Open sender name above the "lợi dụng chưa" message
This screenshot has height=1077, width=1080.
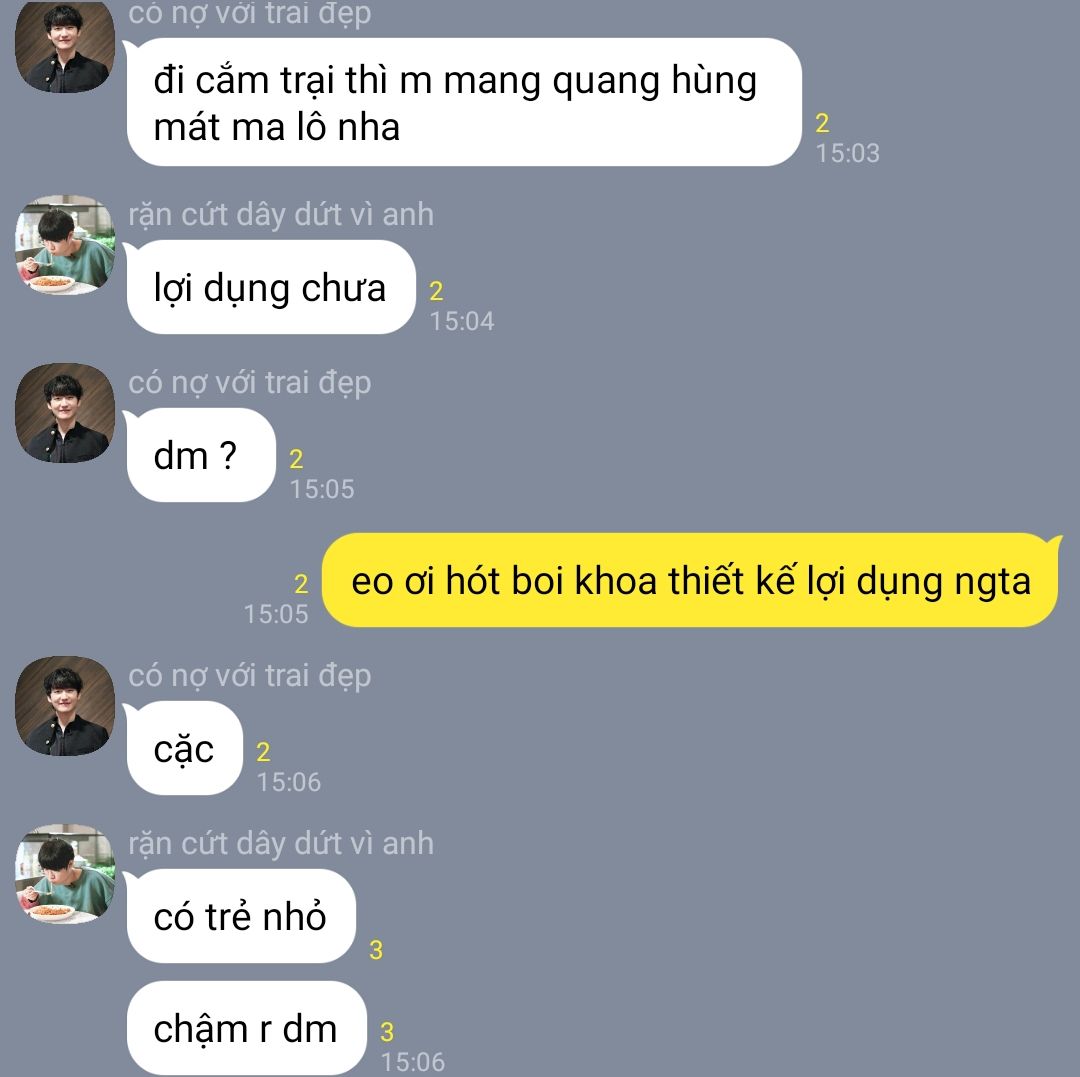pyautogui.click(x=281, y=214)
